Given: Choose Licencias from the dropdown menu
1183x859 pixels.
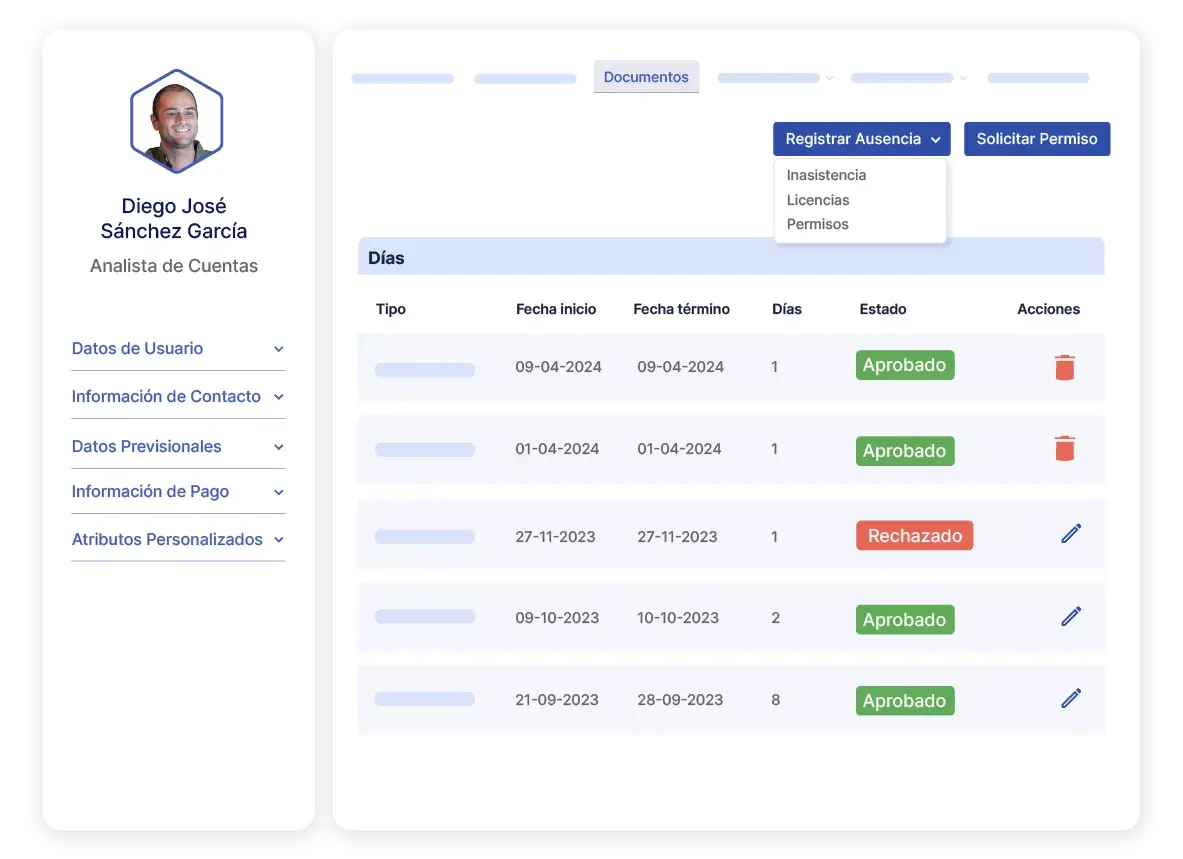Looking at the screenshot, I should click(x=818, y=199).
